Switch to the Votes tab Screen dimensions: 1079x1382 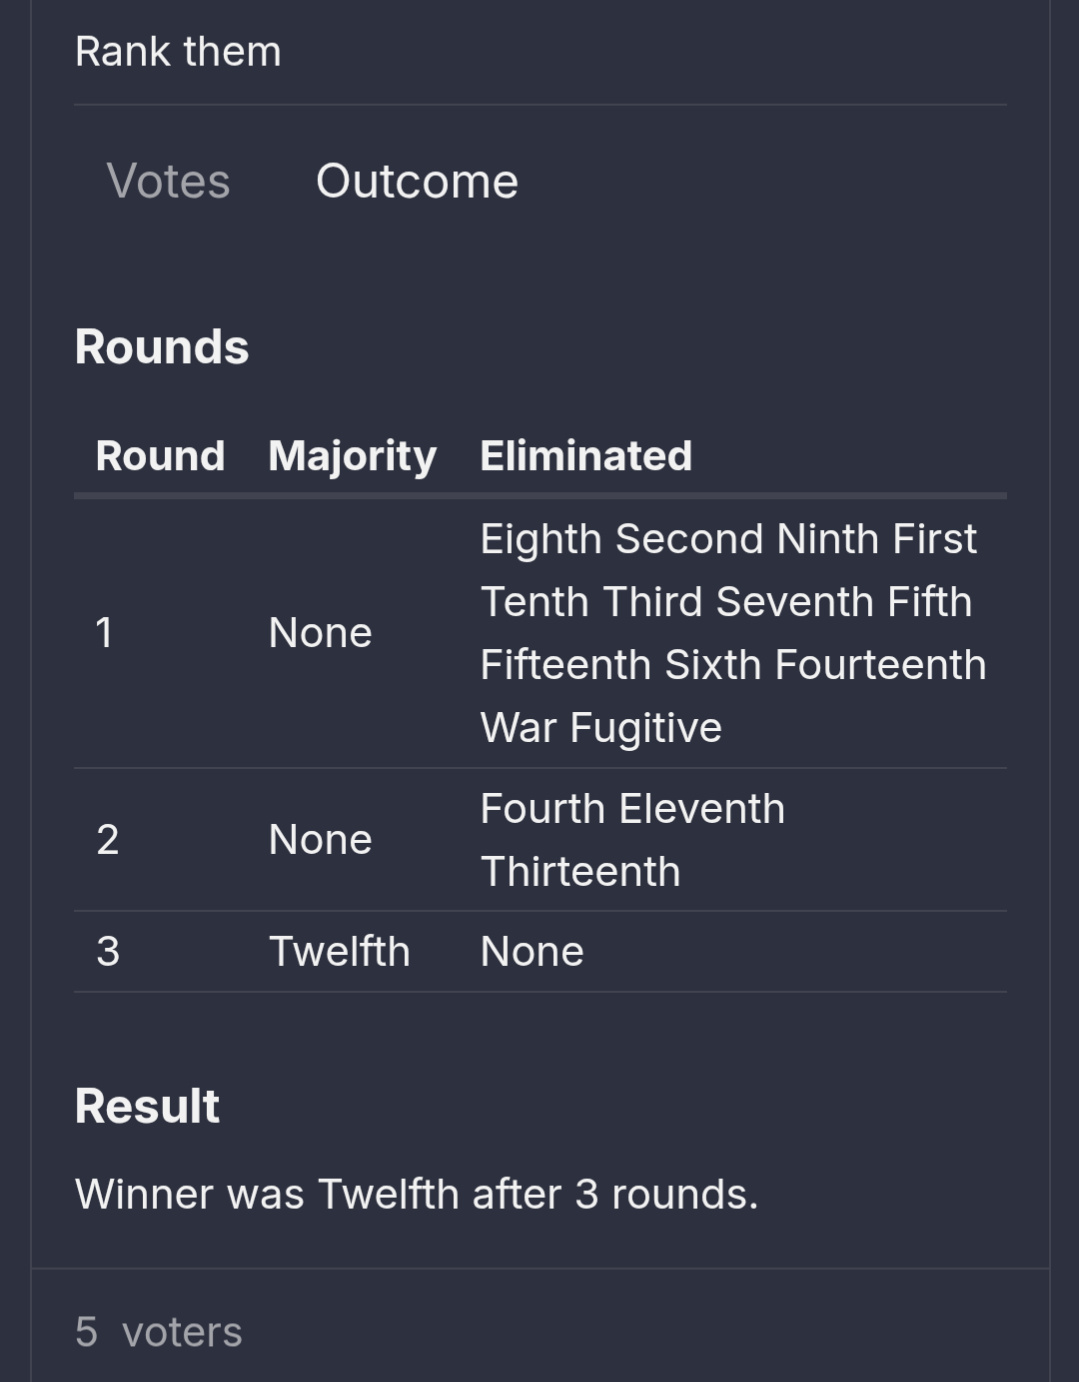[168, 181]
